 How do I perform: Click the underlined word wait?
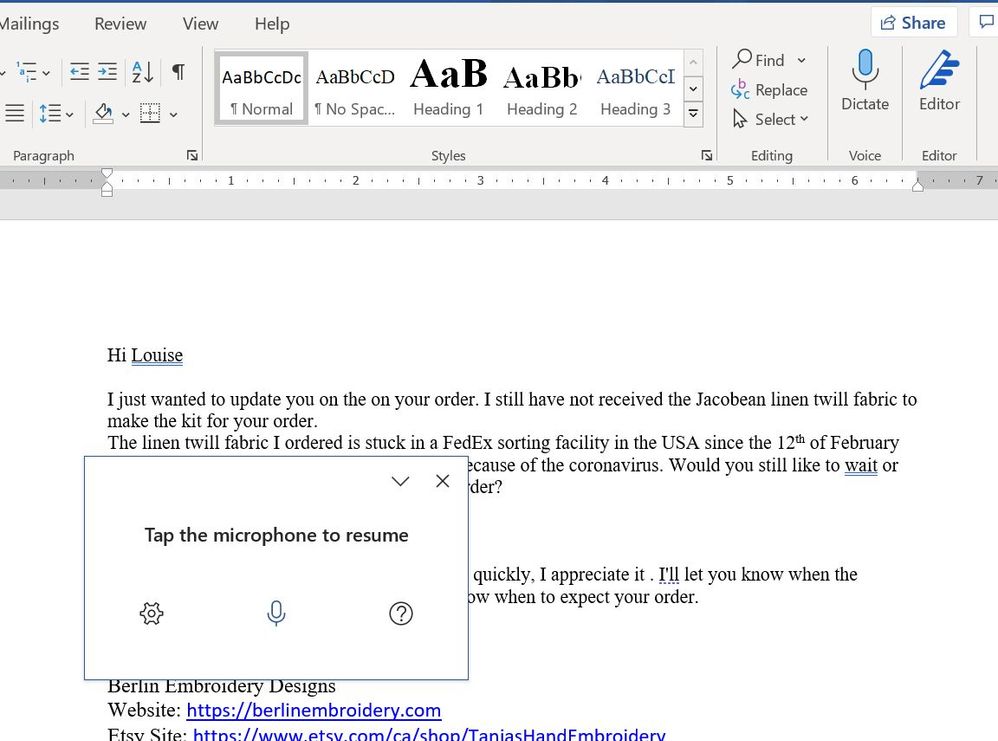pos(861,465)
